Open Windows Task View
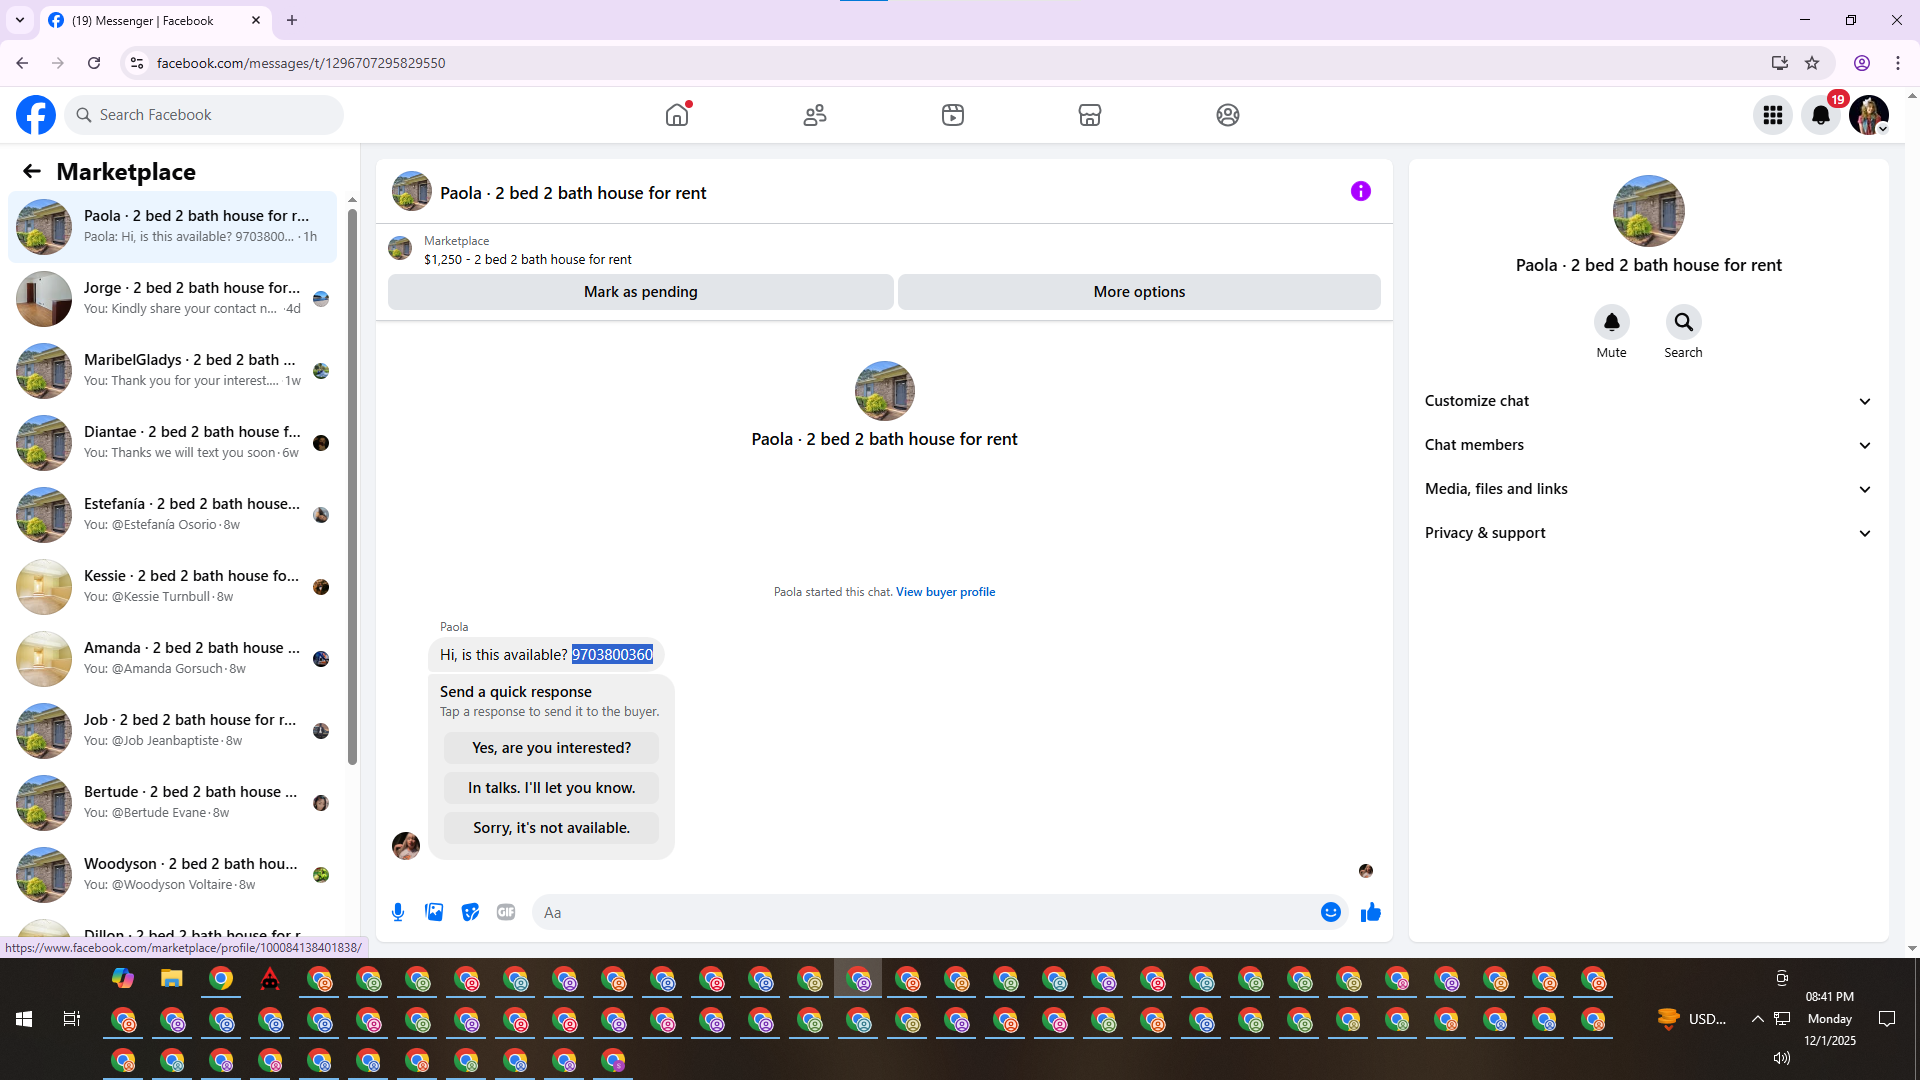The height and width of the screenshot is (1080, 1920). [x=72, y=1019]
